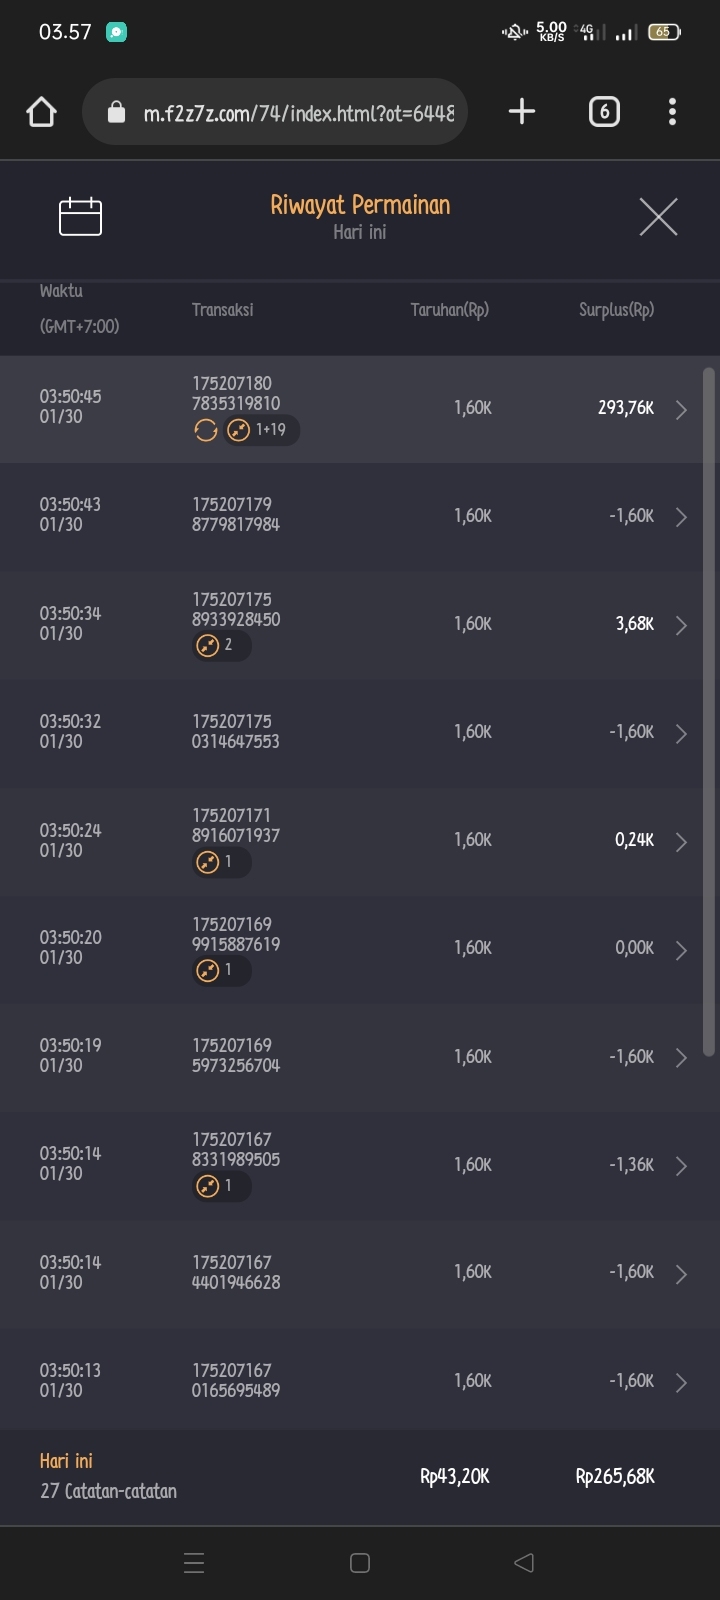Tap the badge showing 2
This screenshot has height=1600, width=720.
tap(221, 645)
